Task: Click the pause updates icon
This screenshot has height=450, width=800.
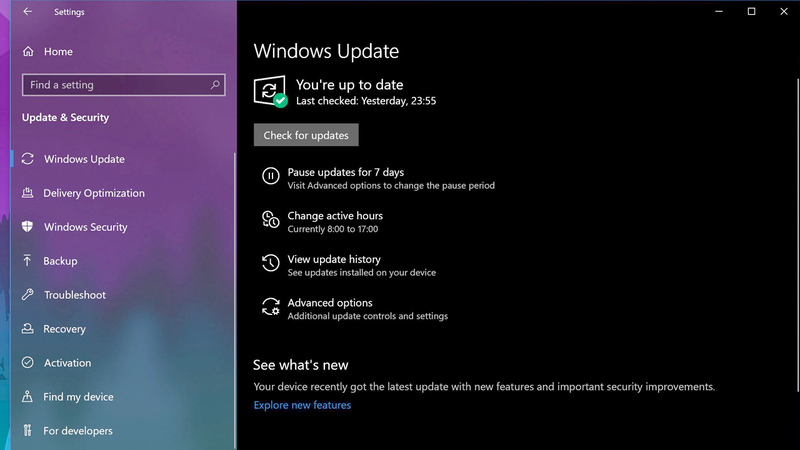Action: click(270, 177)
